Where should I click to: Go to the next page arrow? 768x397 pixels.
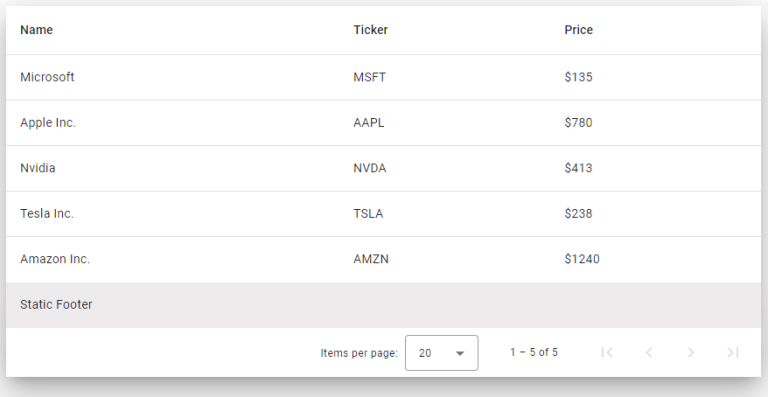pos(691,352)
